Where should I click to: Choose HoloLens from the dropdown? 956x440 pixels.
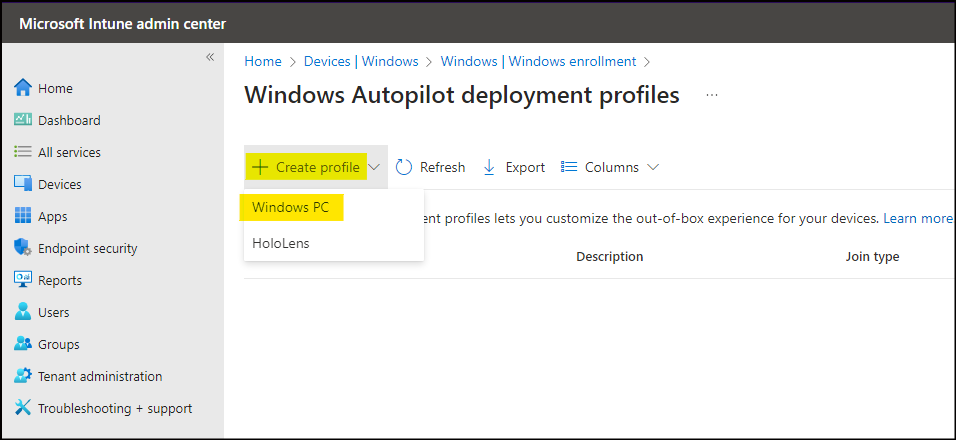coord(280,243)
